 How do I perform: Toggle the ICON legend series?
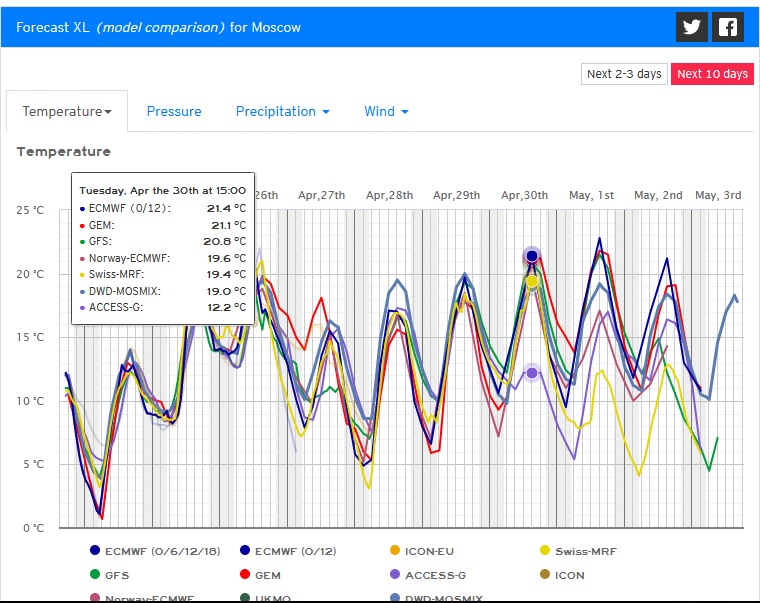[x=562, y=575]
